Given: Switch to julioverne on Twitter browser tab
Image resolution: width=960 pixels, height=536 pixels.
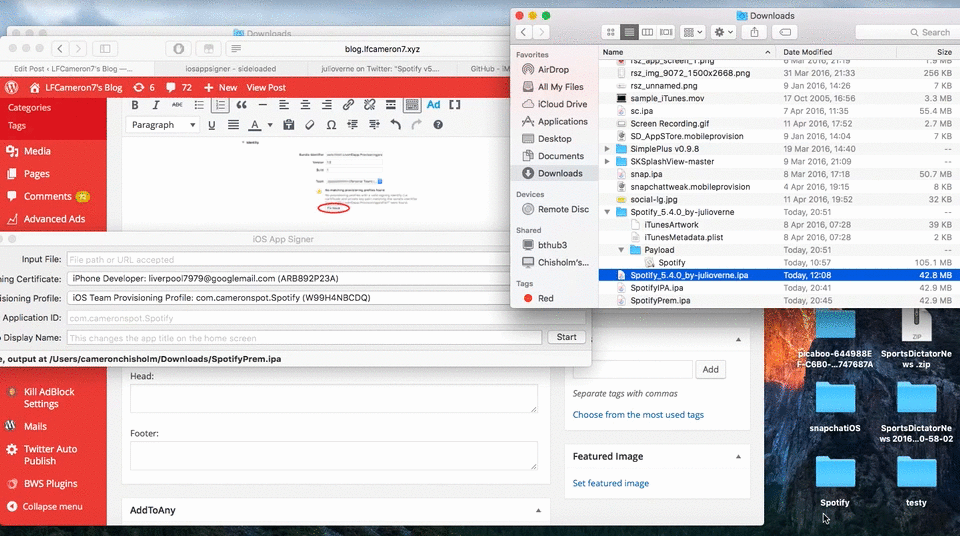Looking at the screenshot, I should 380,69.
